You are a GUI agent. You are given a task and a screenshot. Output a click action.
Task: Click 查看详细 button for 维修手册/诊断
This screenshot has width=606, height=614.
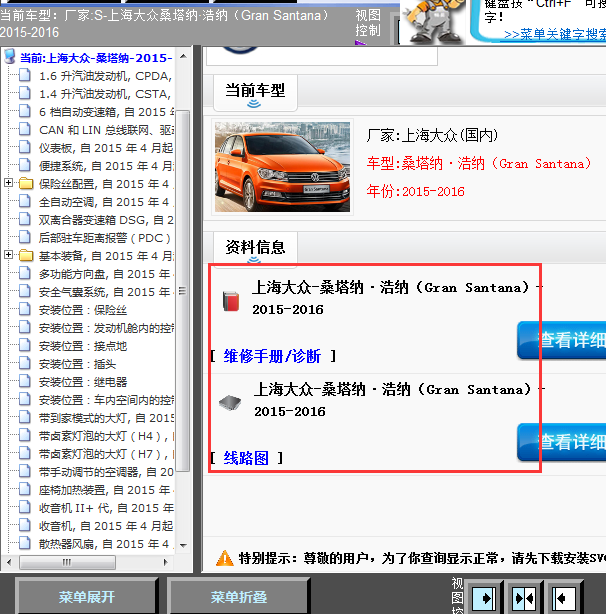coord(562,340)
